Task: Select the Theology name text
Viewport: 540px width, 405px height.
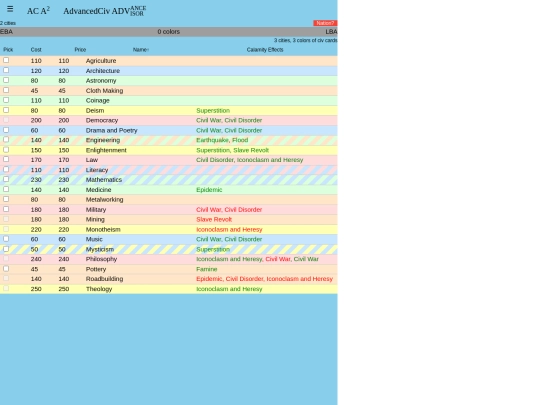Action: (x=99, y=289)
